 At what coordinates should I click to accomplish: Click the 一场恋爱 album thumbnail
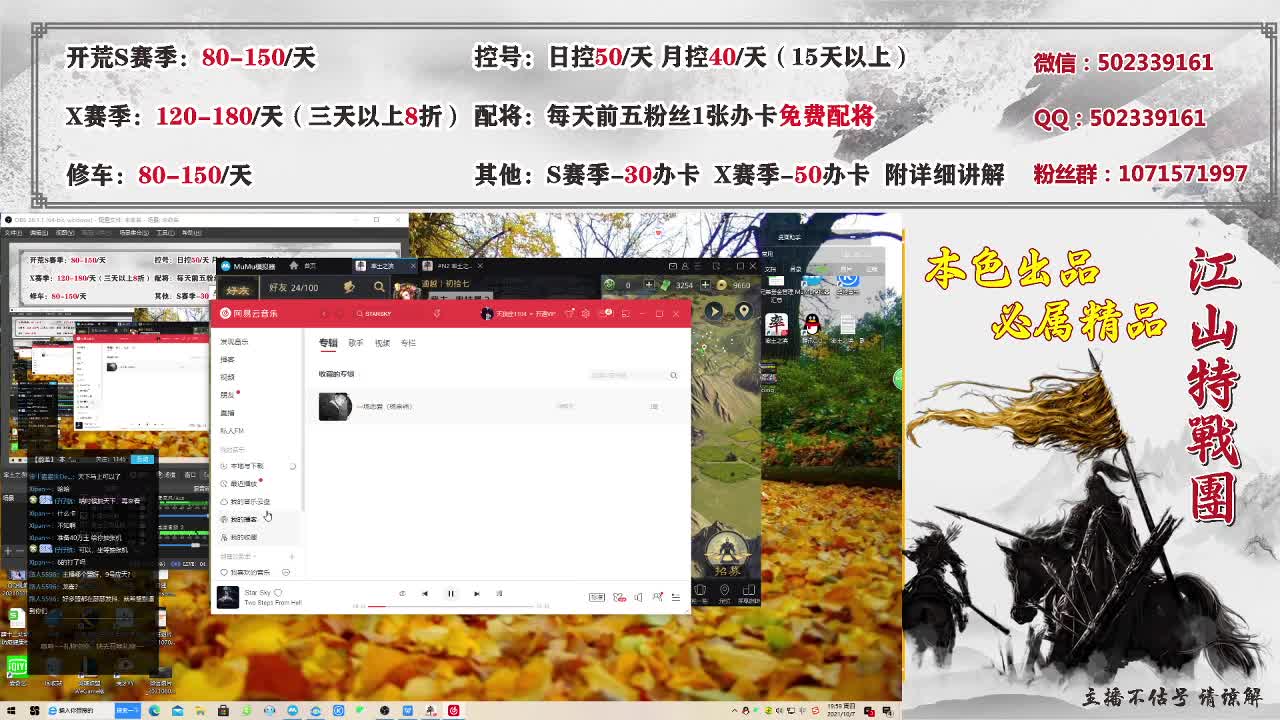click(x=335, y=406)
